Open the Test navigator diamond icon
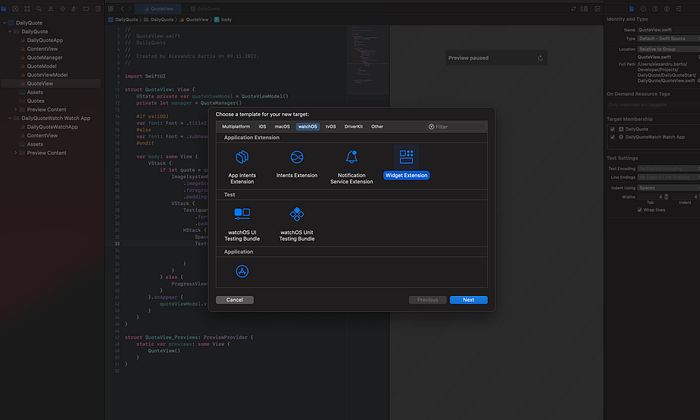Viewport: 700px width, 420px height. pyautogui.click(x=62, y=8)
